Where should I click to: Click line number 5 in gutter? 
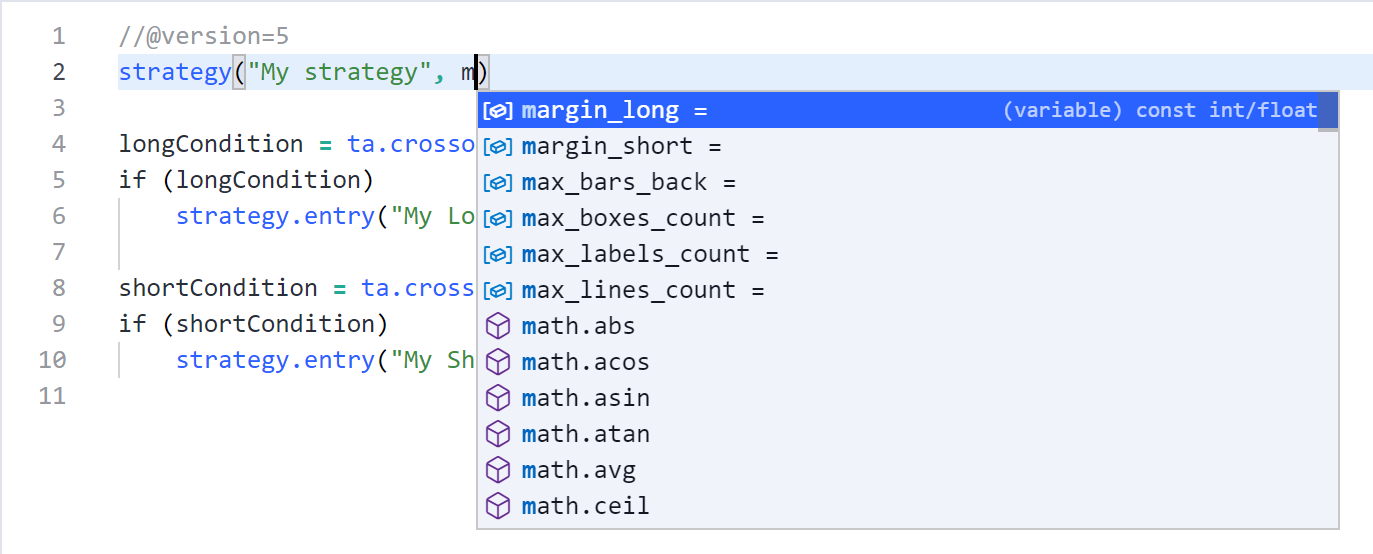click(x=58, y=181)
